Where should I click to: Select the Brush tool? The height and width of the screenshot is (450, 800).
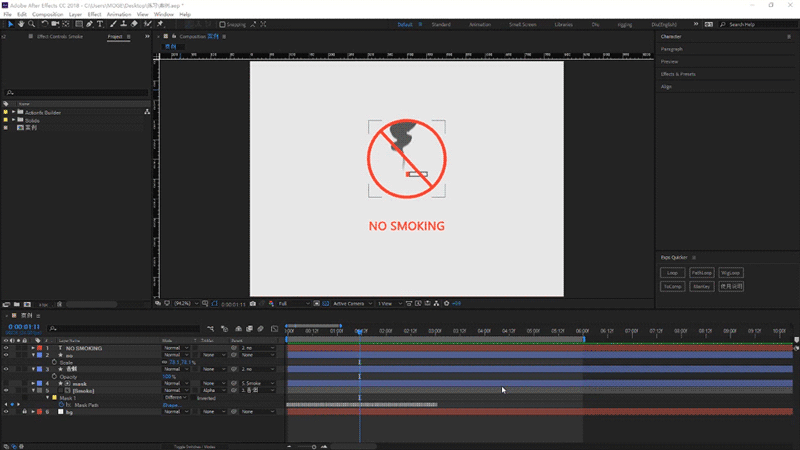tap(113, 24)
